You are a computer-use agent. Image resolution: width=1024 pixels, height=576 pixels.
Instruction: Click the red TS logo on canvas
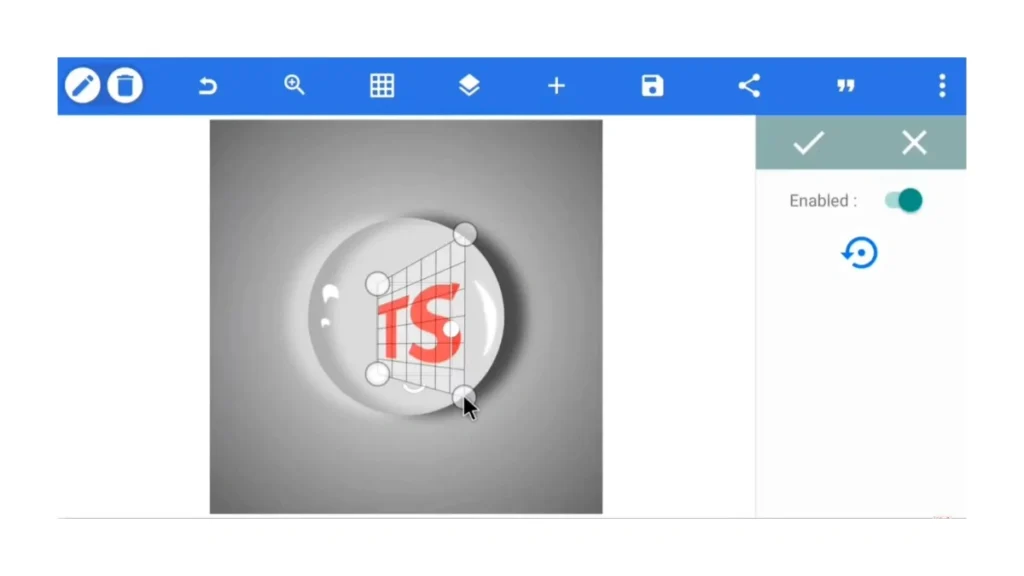pyautogui.click(x=420, y=325)
